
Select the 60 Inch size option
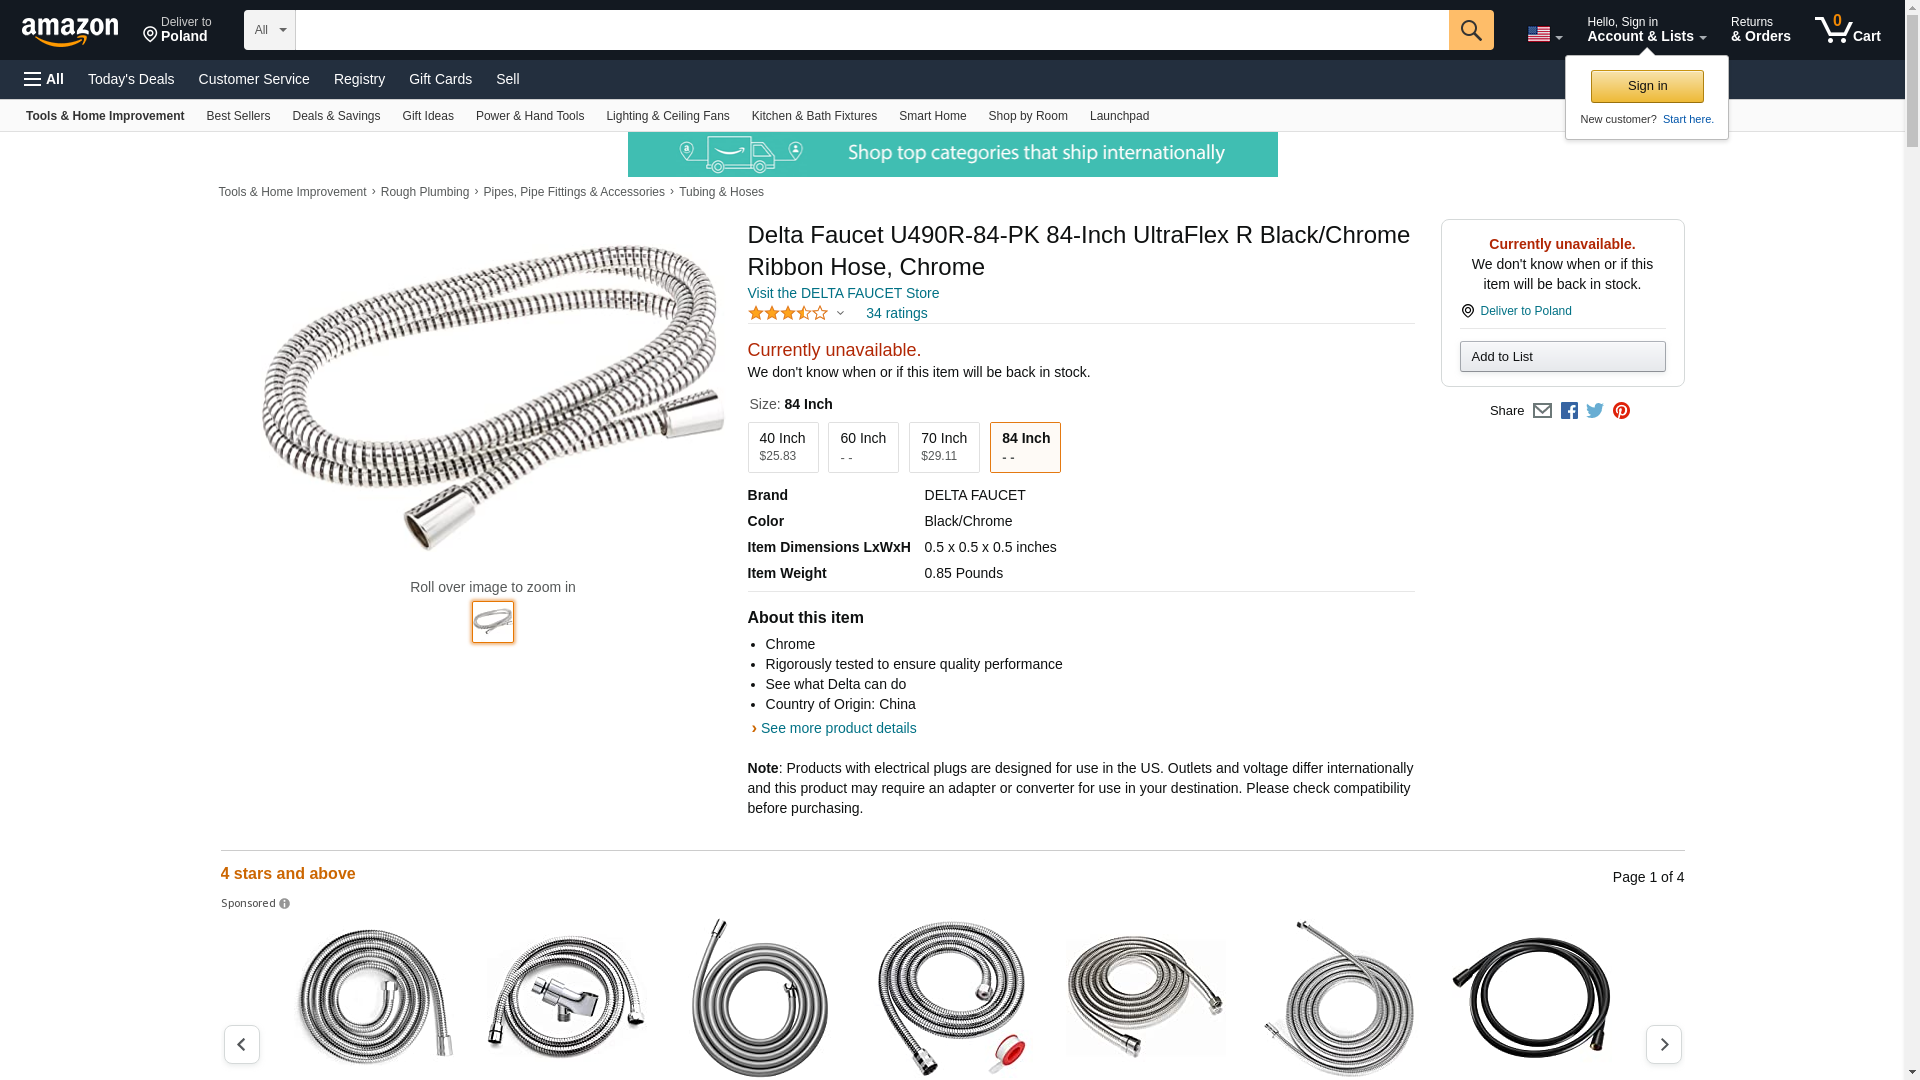[862, 447]
